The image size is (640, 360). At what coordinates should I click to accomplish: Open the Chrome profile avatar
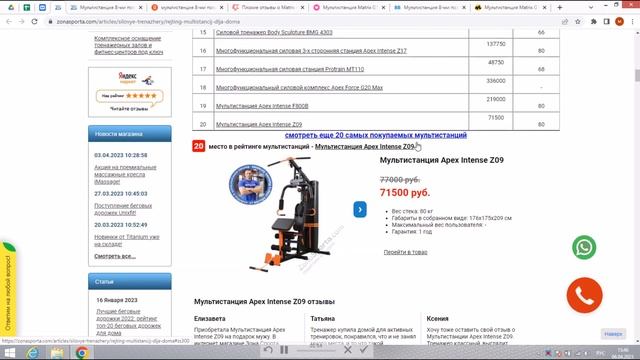tap(619, 22)
